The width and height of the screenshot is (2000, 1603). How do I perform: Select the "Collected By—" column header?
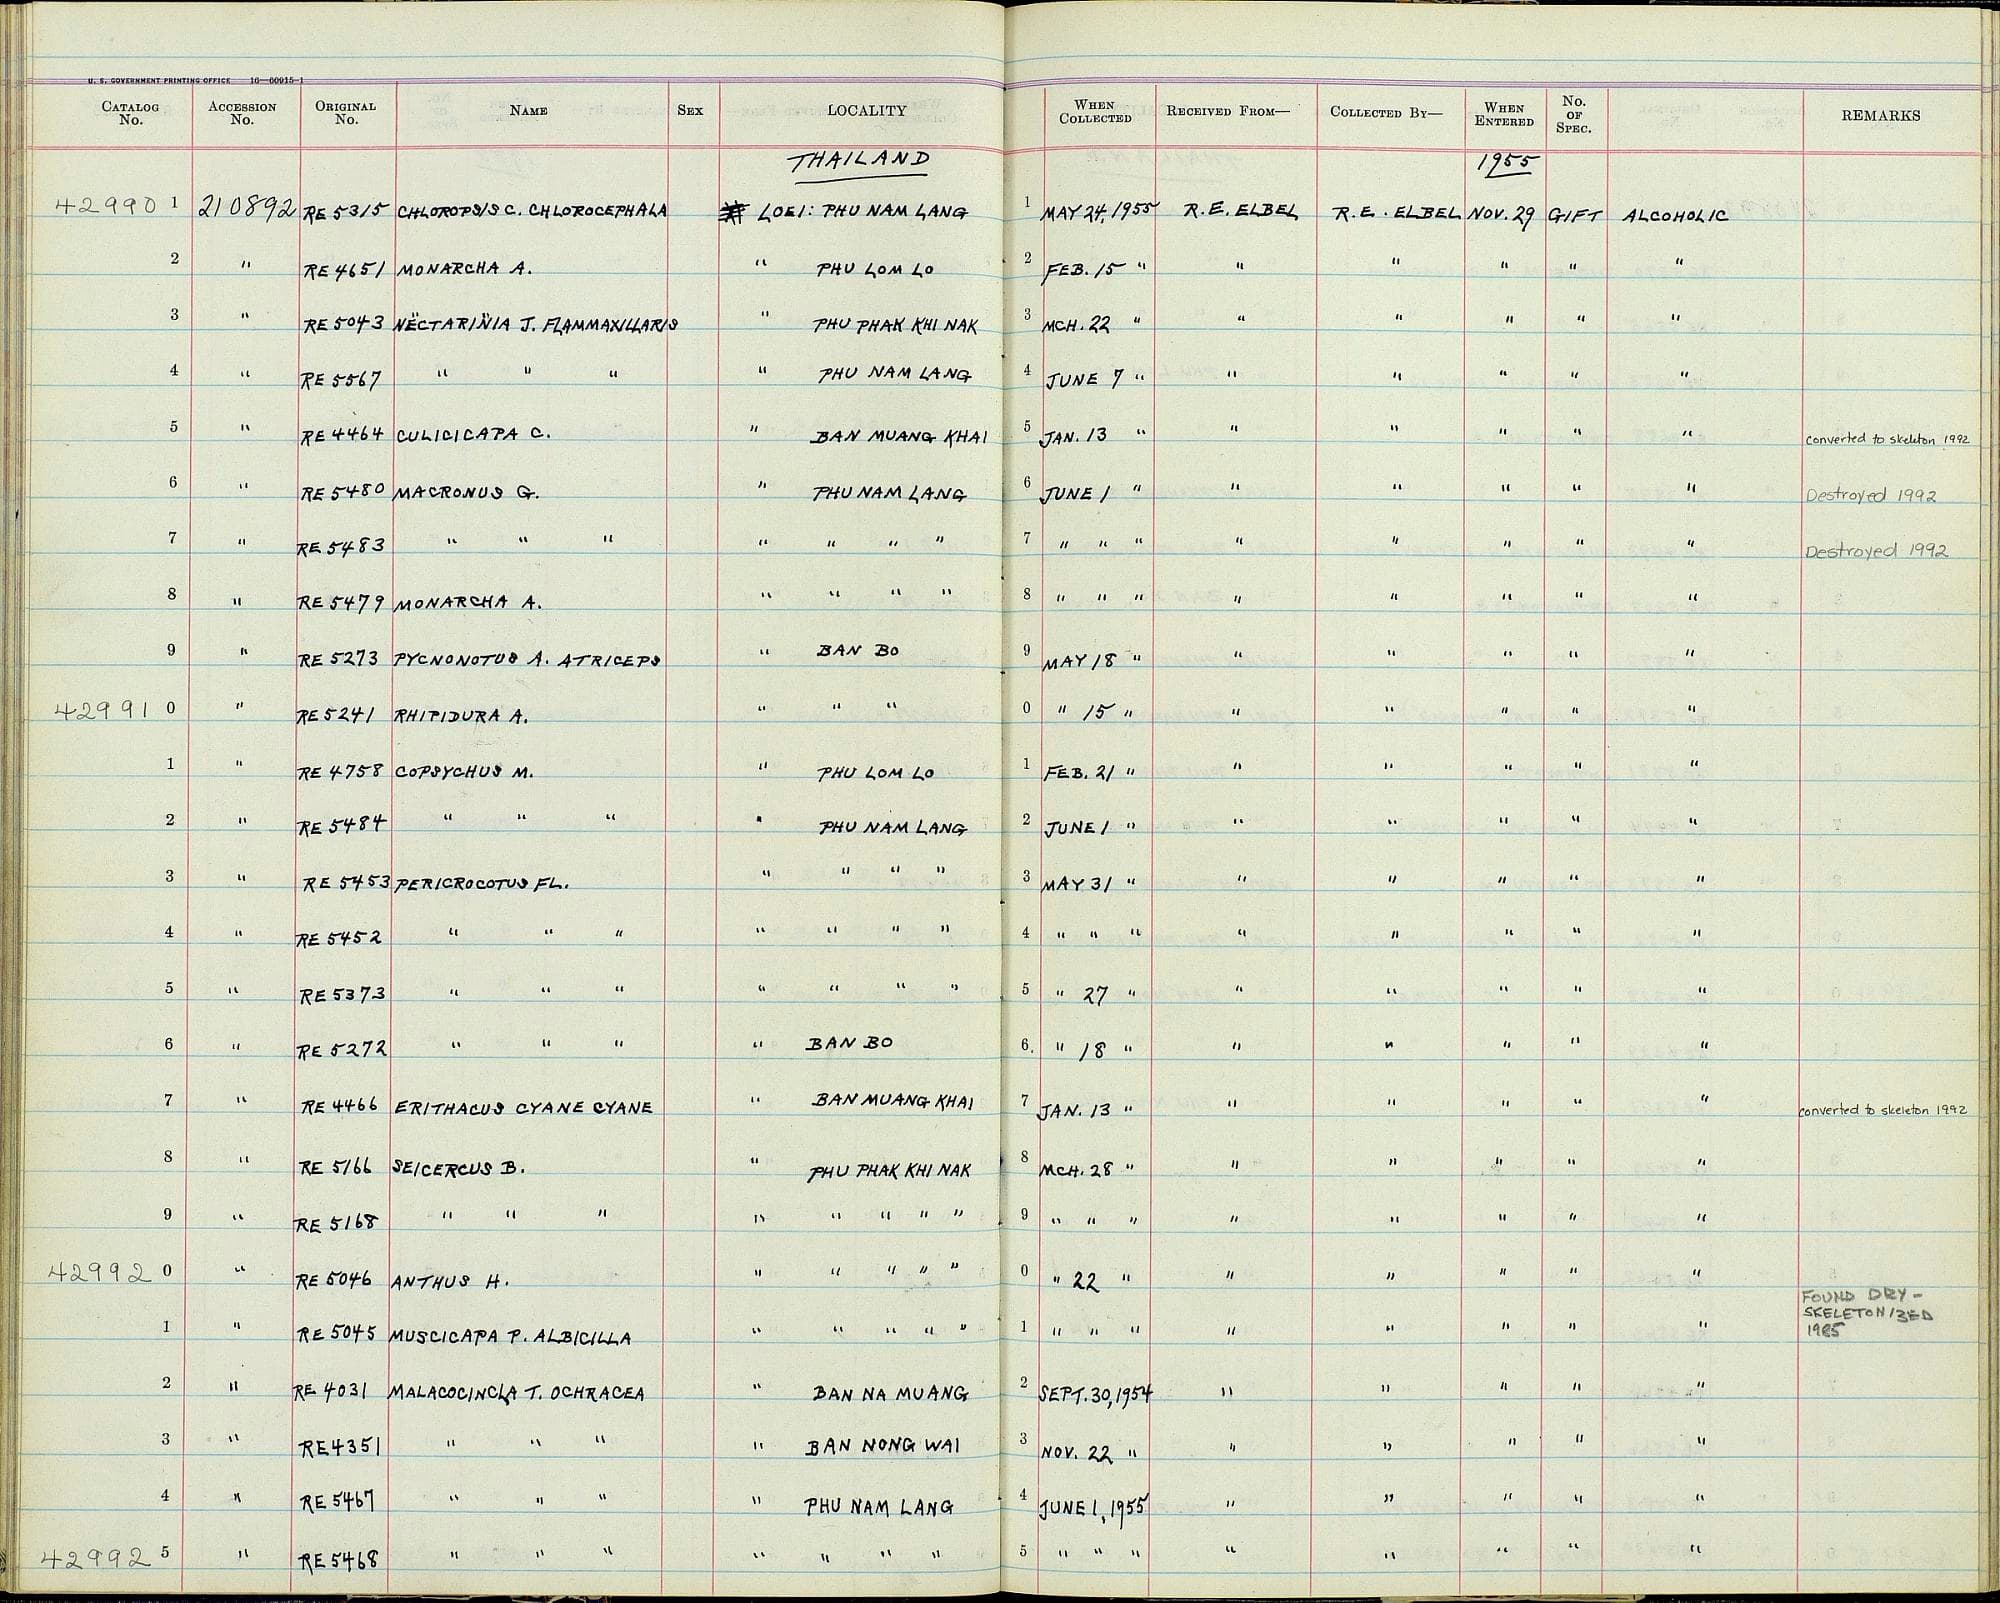point(1387,112)
